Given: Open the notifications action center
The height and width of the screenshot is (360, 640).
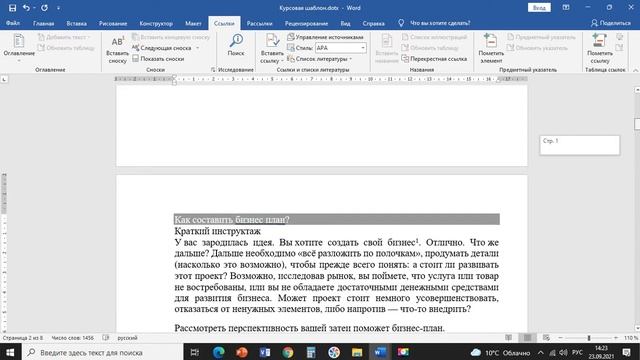Looking at the screenshot, I should coord(627,352).
